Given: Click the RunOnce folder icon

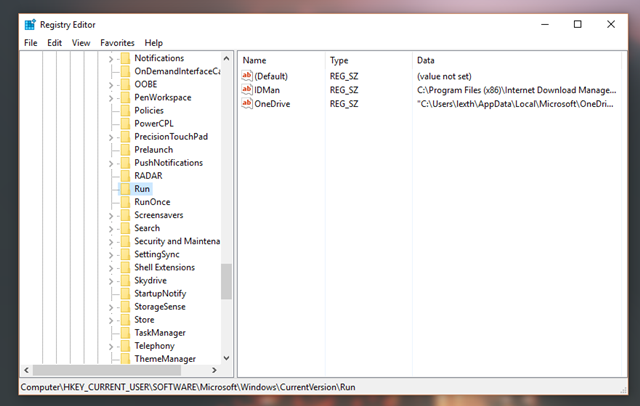Looking at the screenshot, I should click(x=125, y=202).
